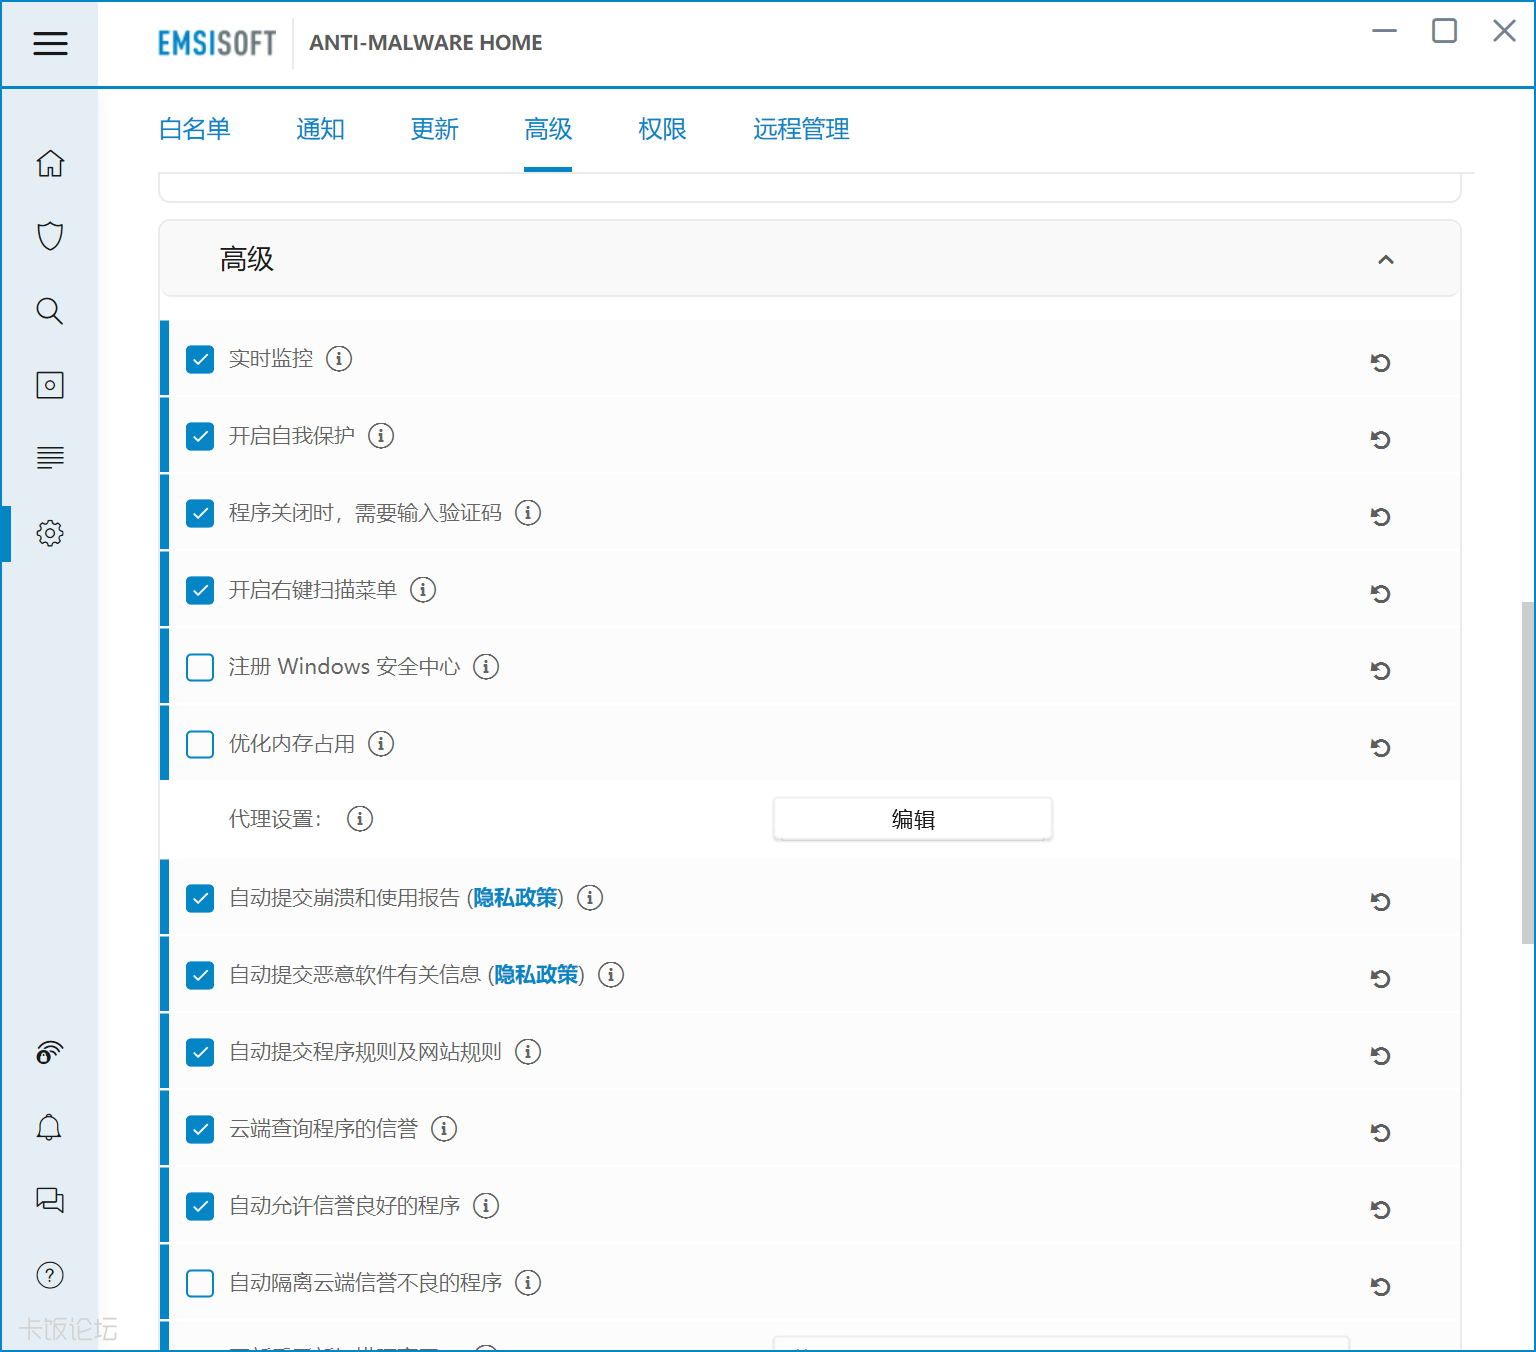Click the 编辑 proxy settings button
Screen dimensions: 1536x1352
tap(912, 820)
